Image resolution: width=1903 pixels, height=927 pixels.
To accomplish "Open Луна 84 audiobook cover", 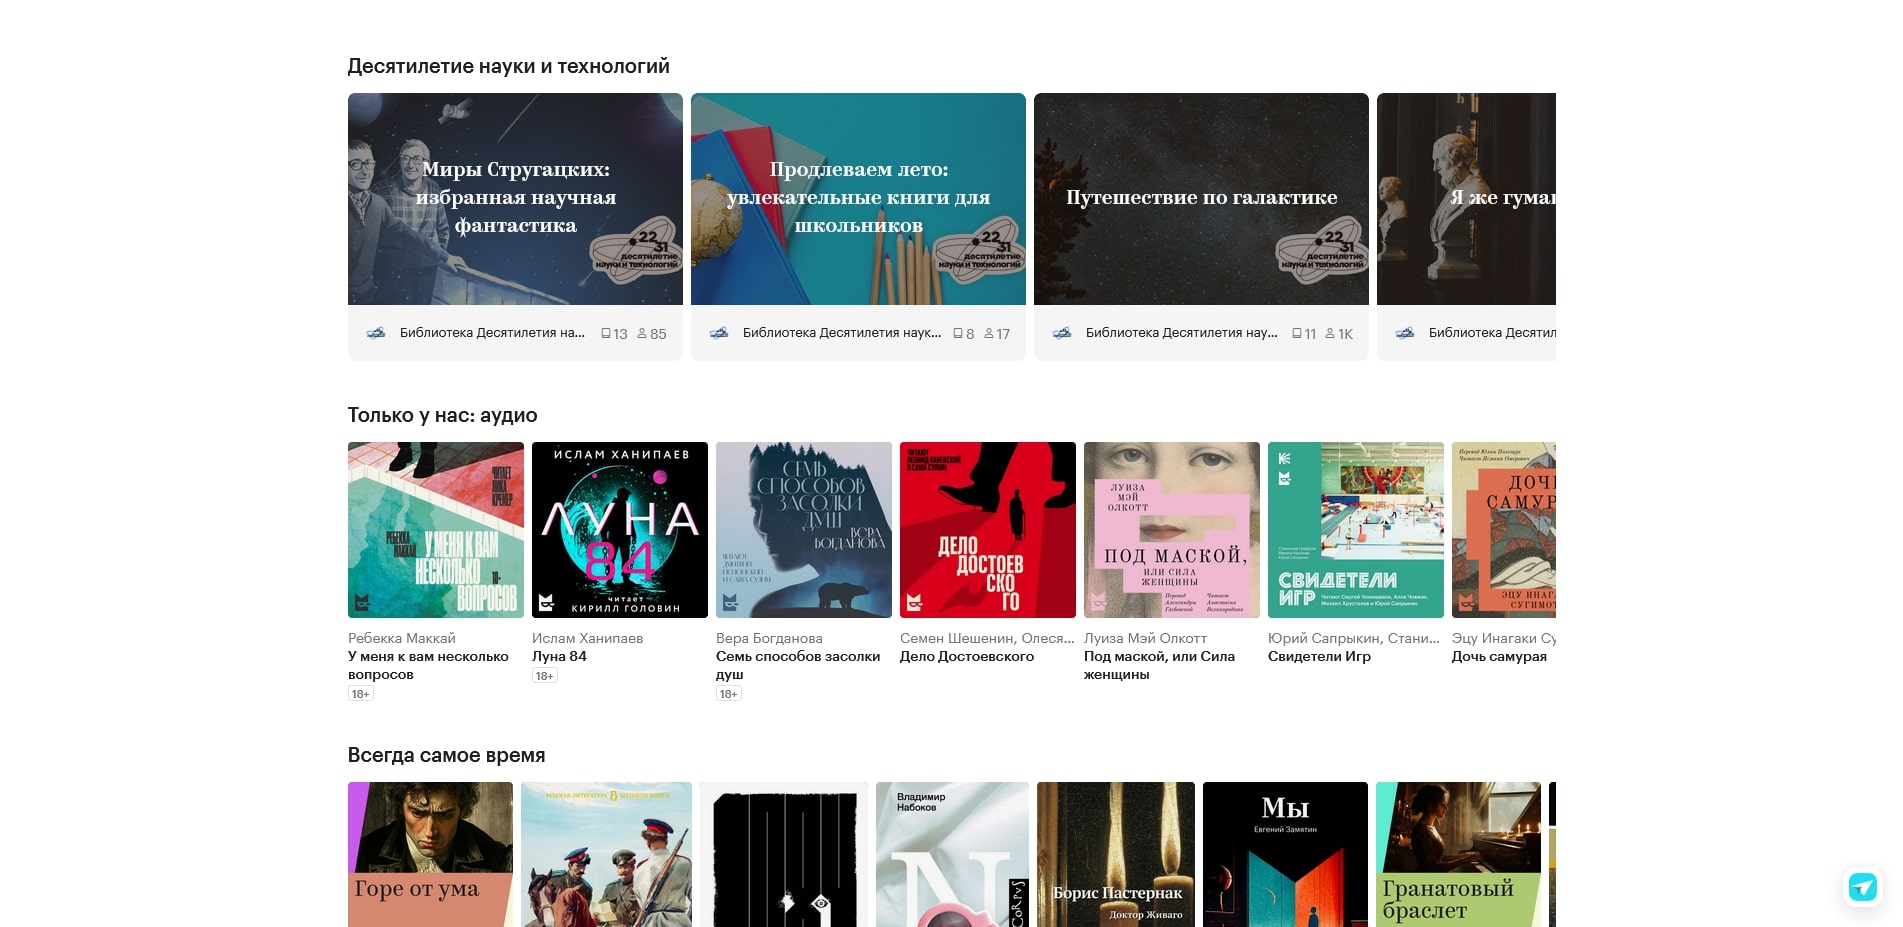I will (x=619, y=530).
